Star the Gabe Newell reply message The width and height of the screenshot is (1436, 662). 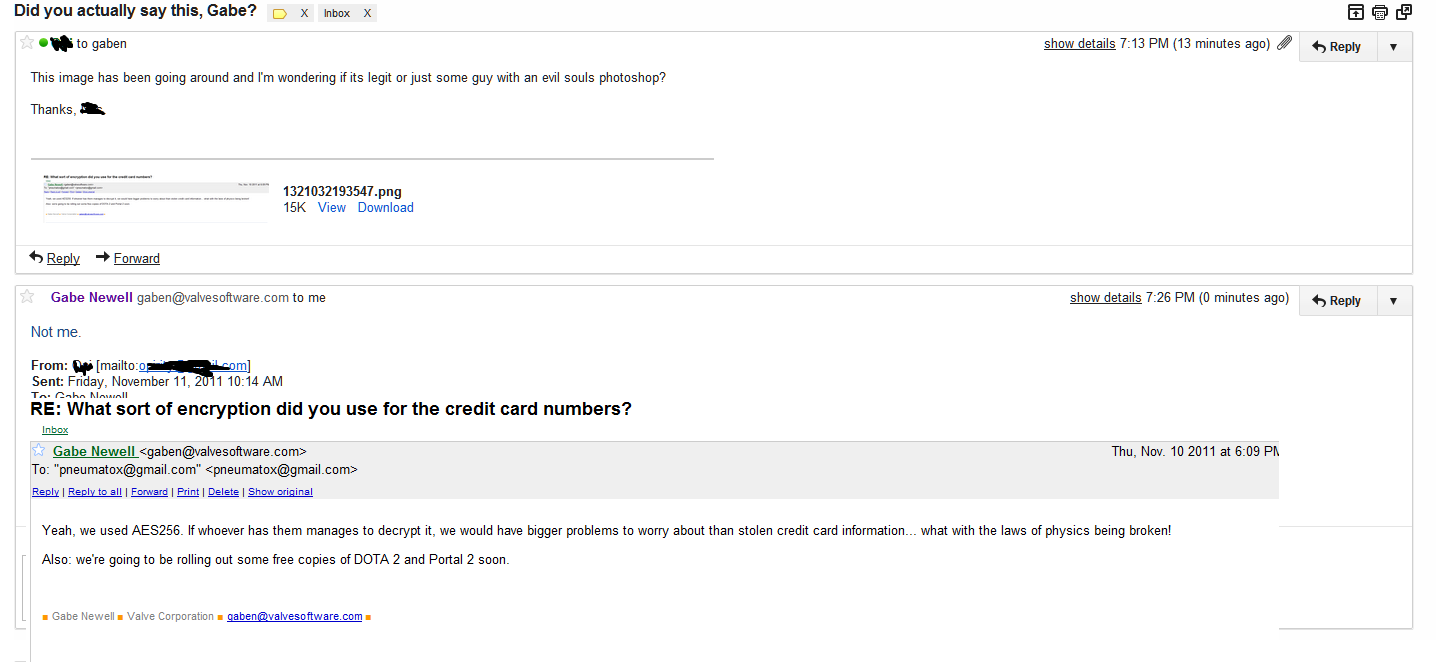(27, 296)
